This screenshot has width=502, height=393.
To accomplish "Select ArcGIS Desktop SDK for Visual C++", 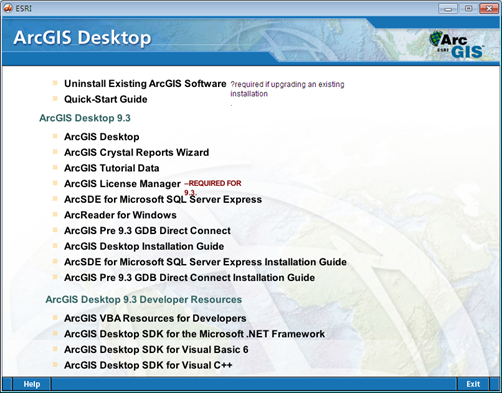I will point(148,365).
